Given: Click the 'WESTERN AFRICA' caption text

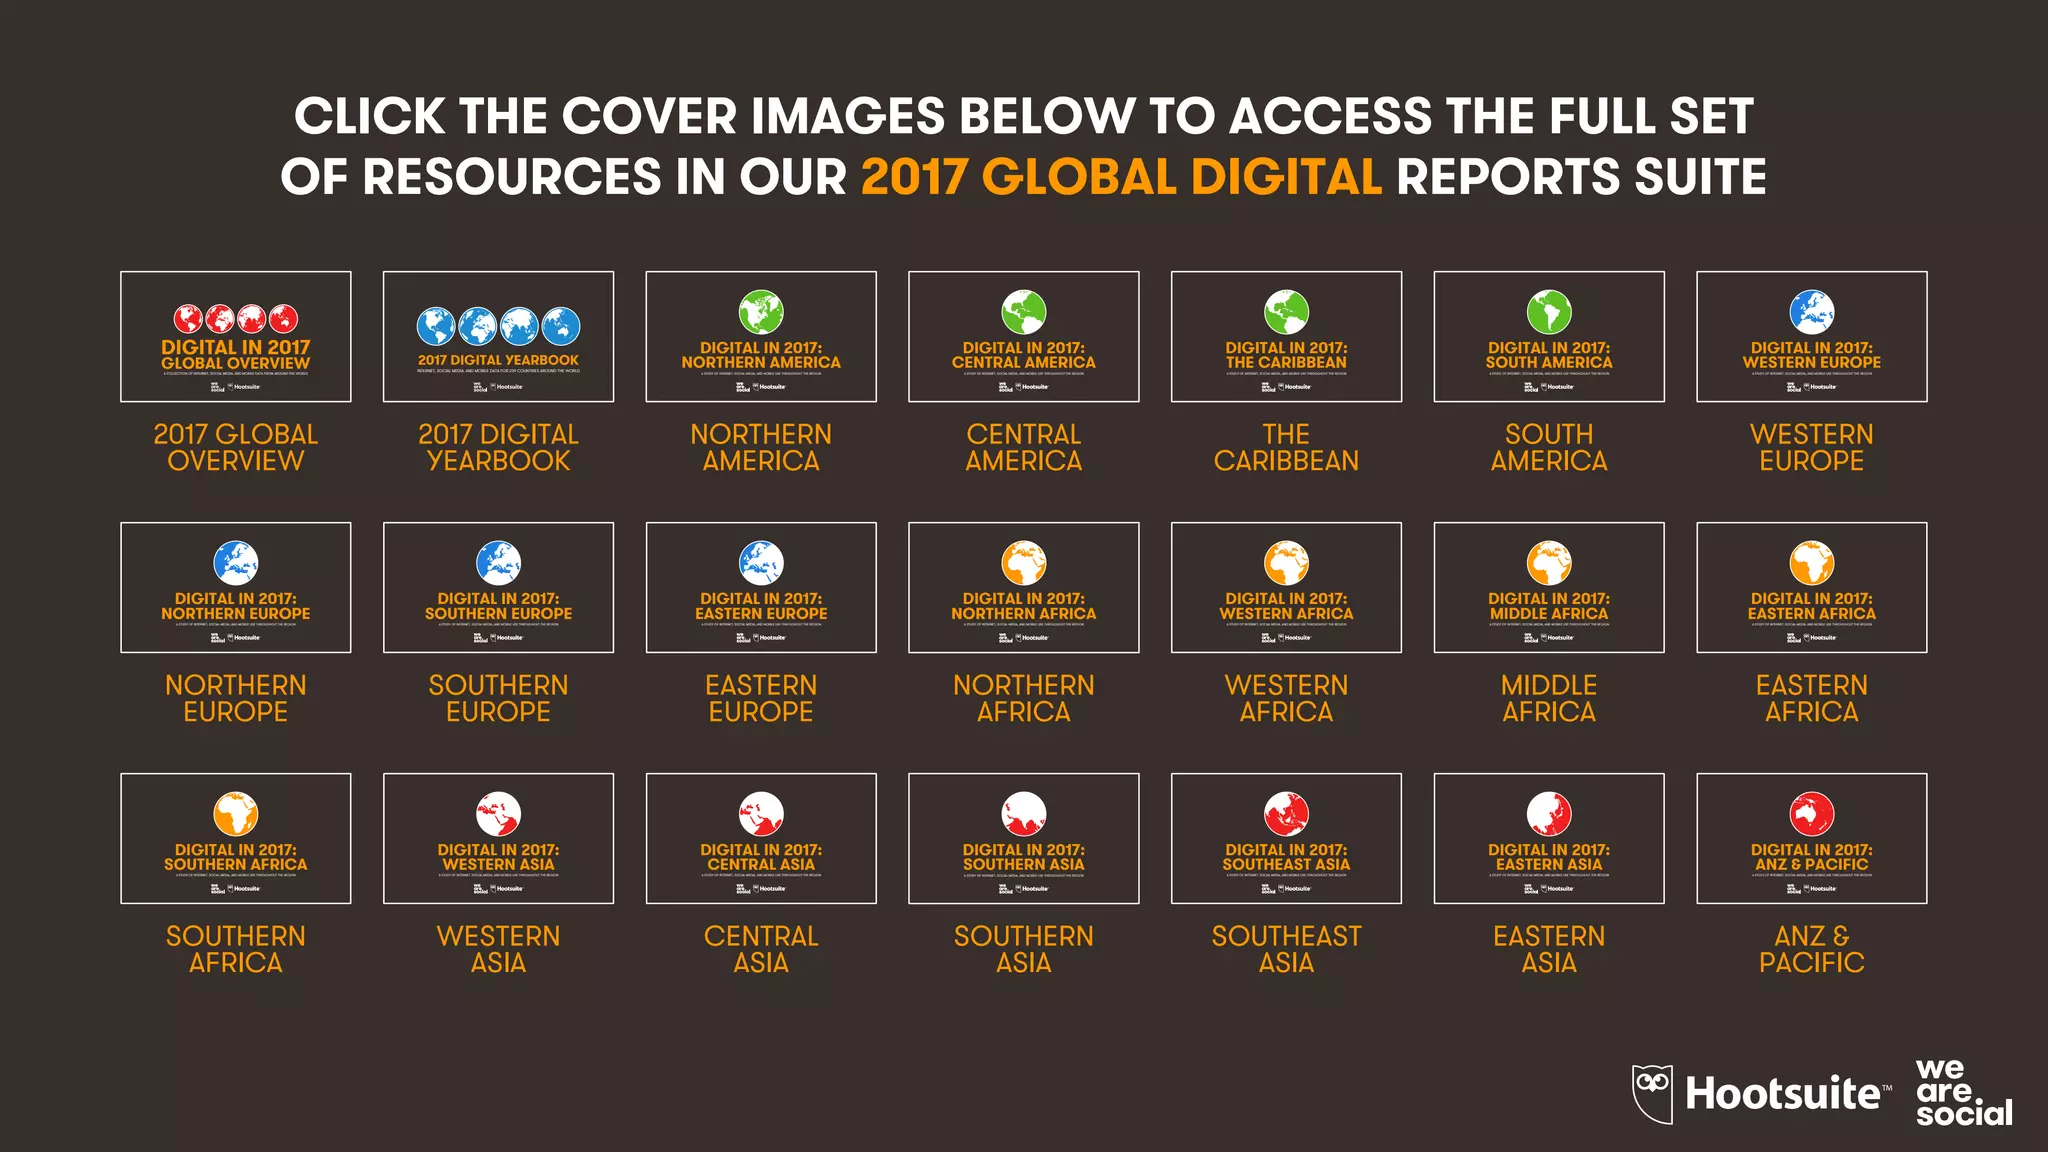Looking at the screenshot, I should (x=1287, y=699).
